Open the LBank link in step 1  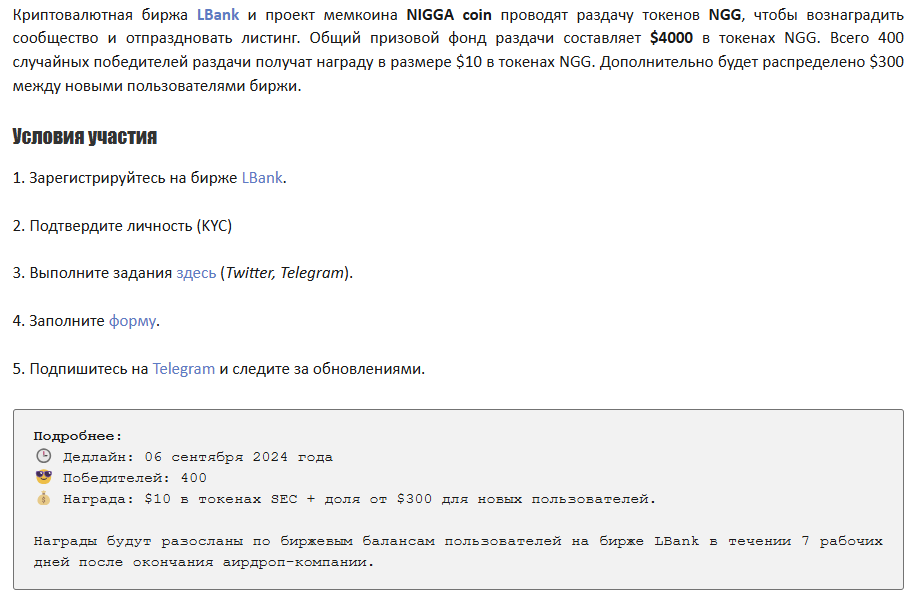262,178
